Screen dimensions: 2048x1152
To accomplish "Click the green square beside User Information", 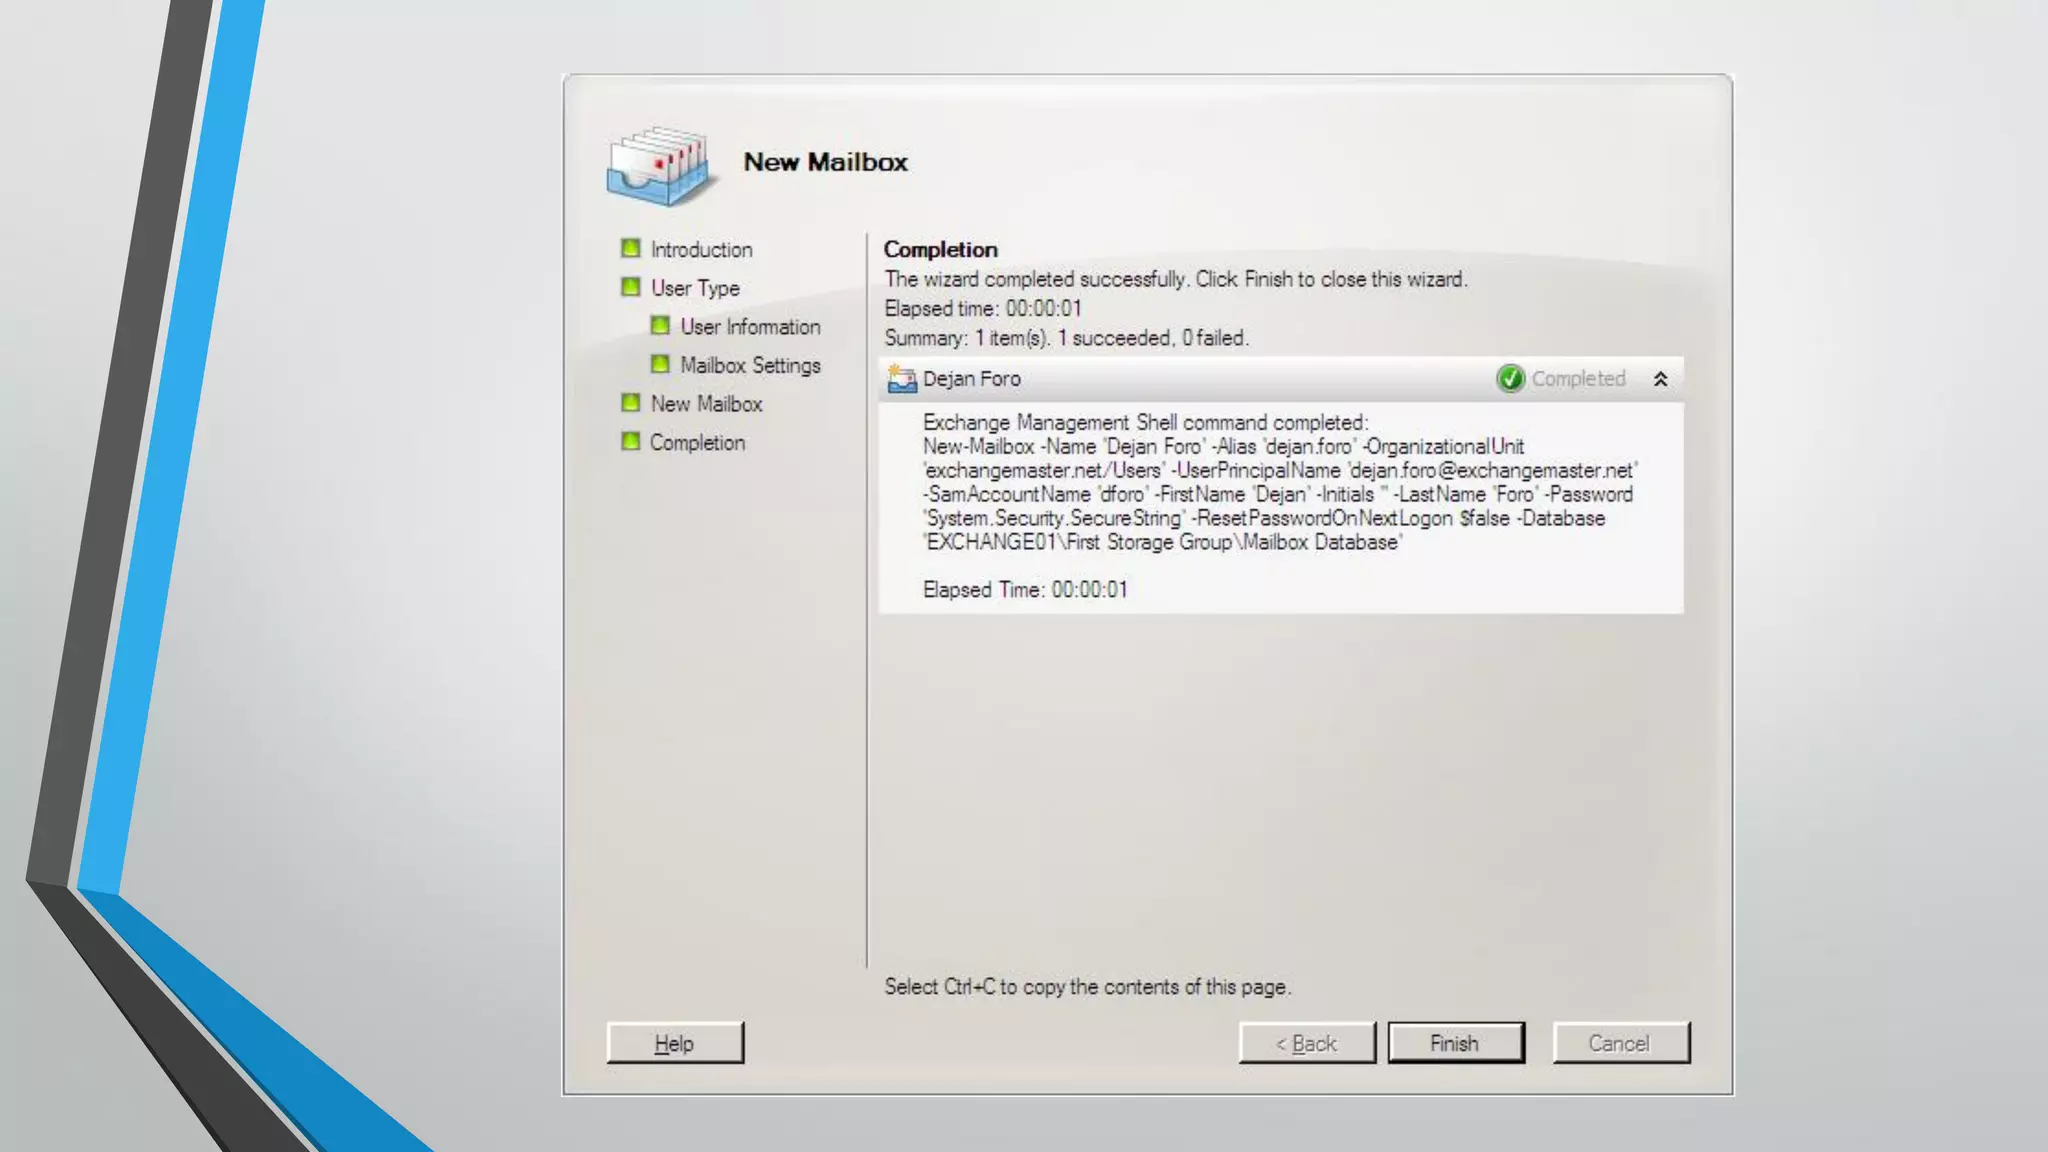I will [660, 326].
